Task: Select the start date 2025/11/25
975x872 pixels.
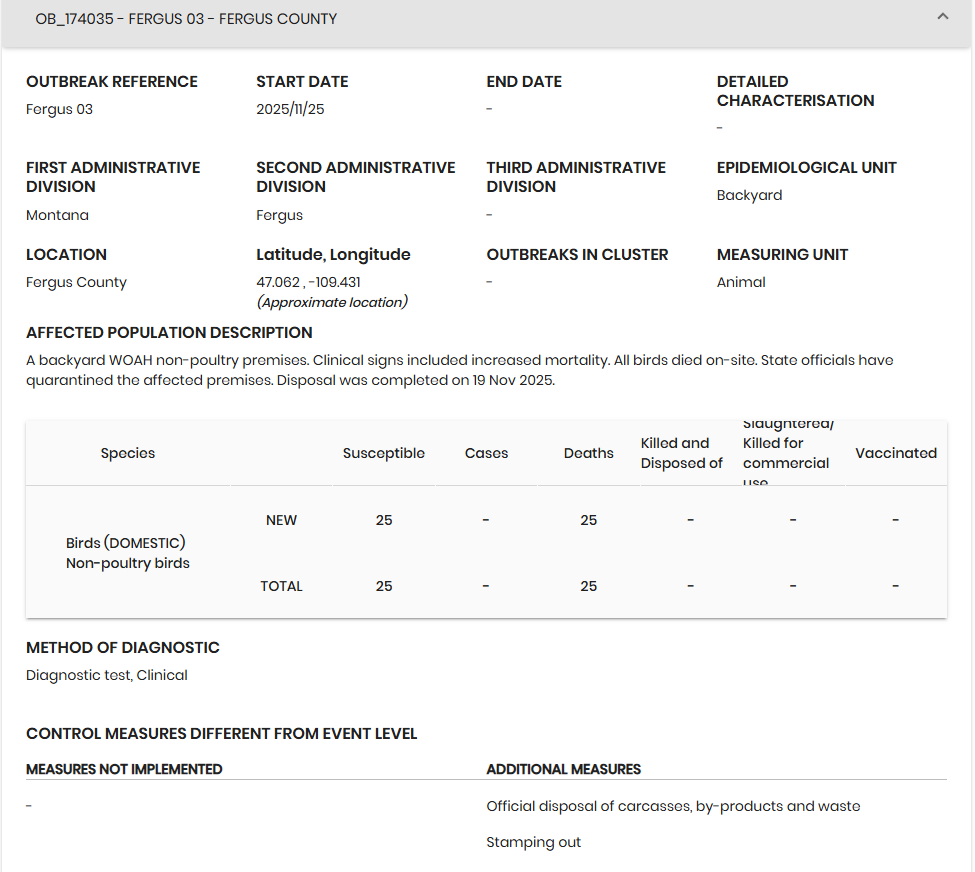Action: 290,109
